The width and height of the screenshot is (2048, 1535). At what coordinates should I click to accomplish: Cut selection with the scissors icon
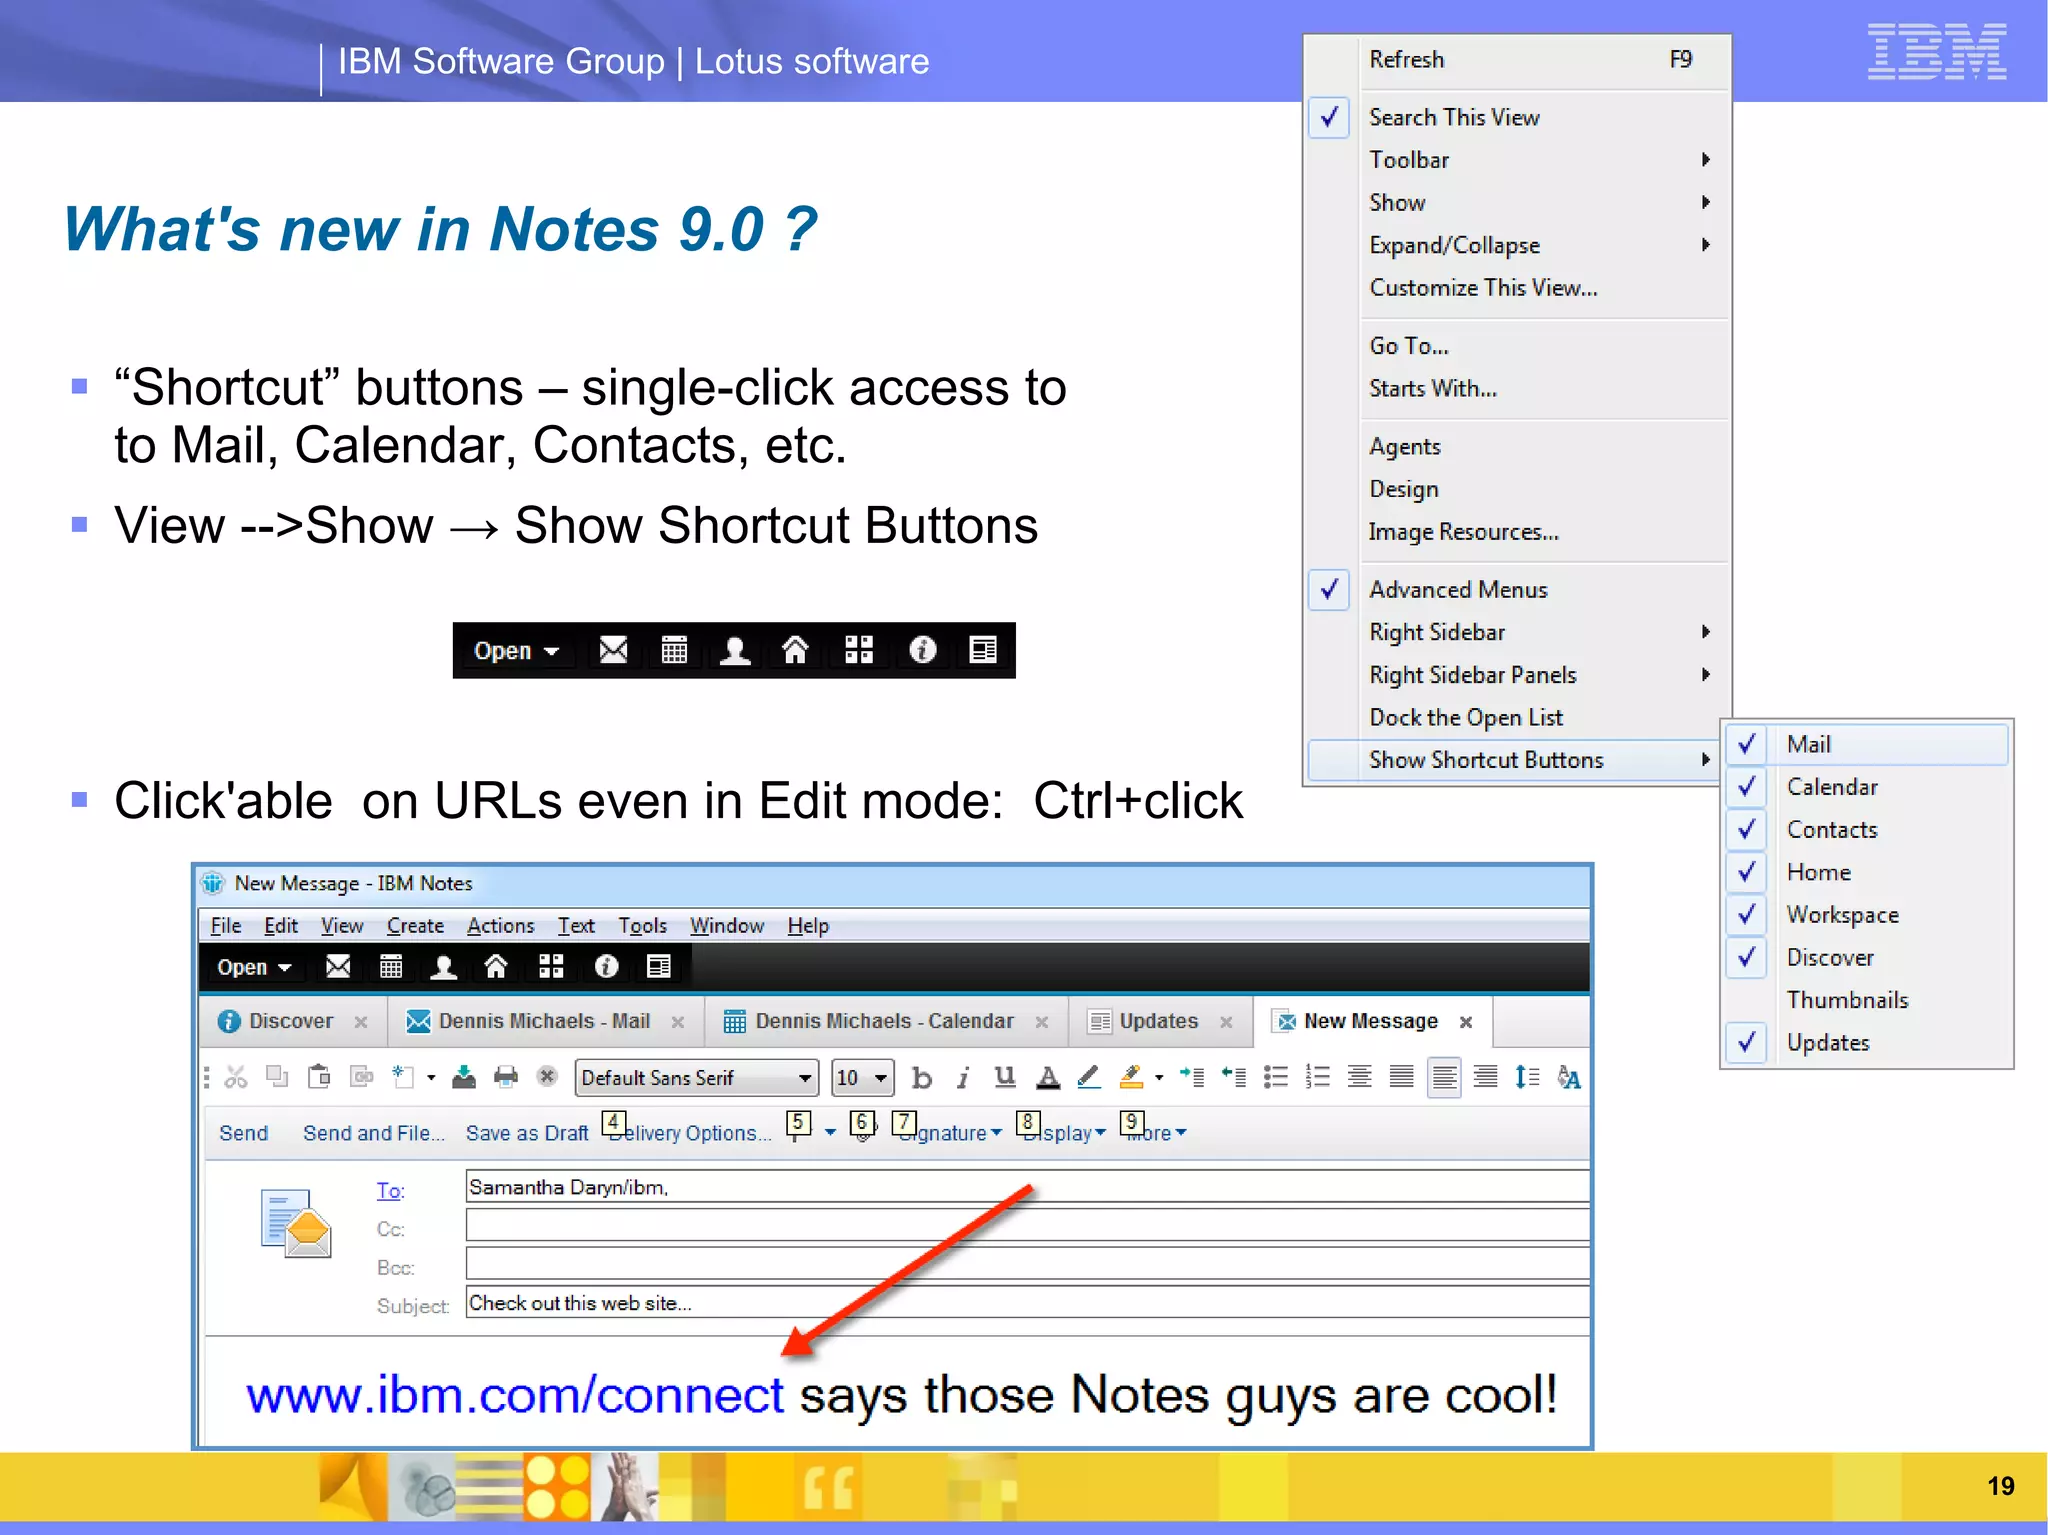point(236,1077)
